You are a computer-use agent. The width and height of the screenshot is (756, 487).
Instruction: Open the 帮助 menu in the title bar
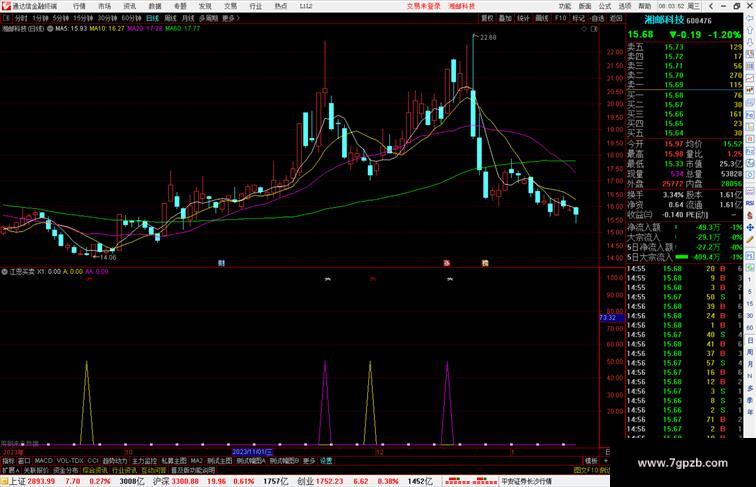pos(645,6)
